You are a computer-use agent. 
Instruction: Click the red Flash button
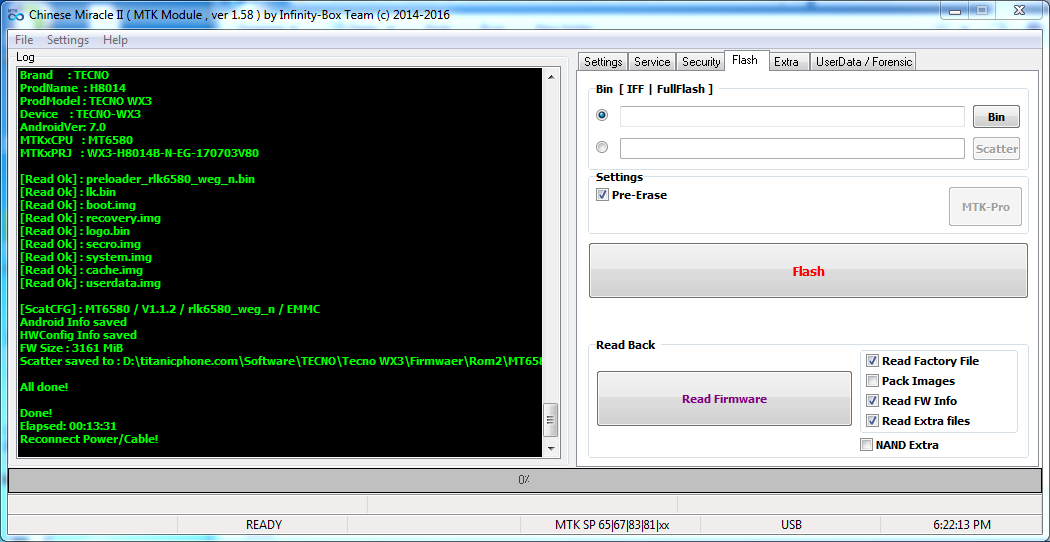point(808,271)
